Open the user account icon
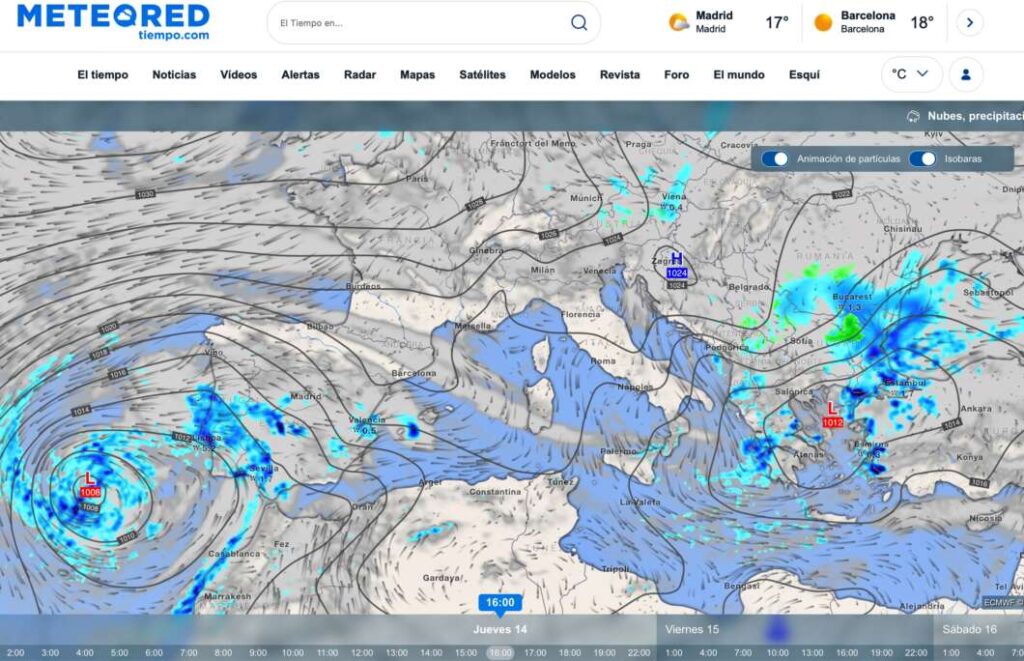The image size is (1024, 661). click(966, 74)
